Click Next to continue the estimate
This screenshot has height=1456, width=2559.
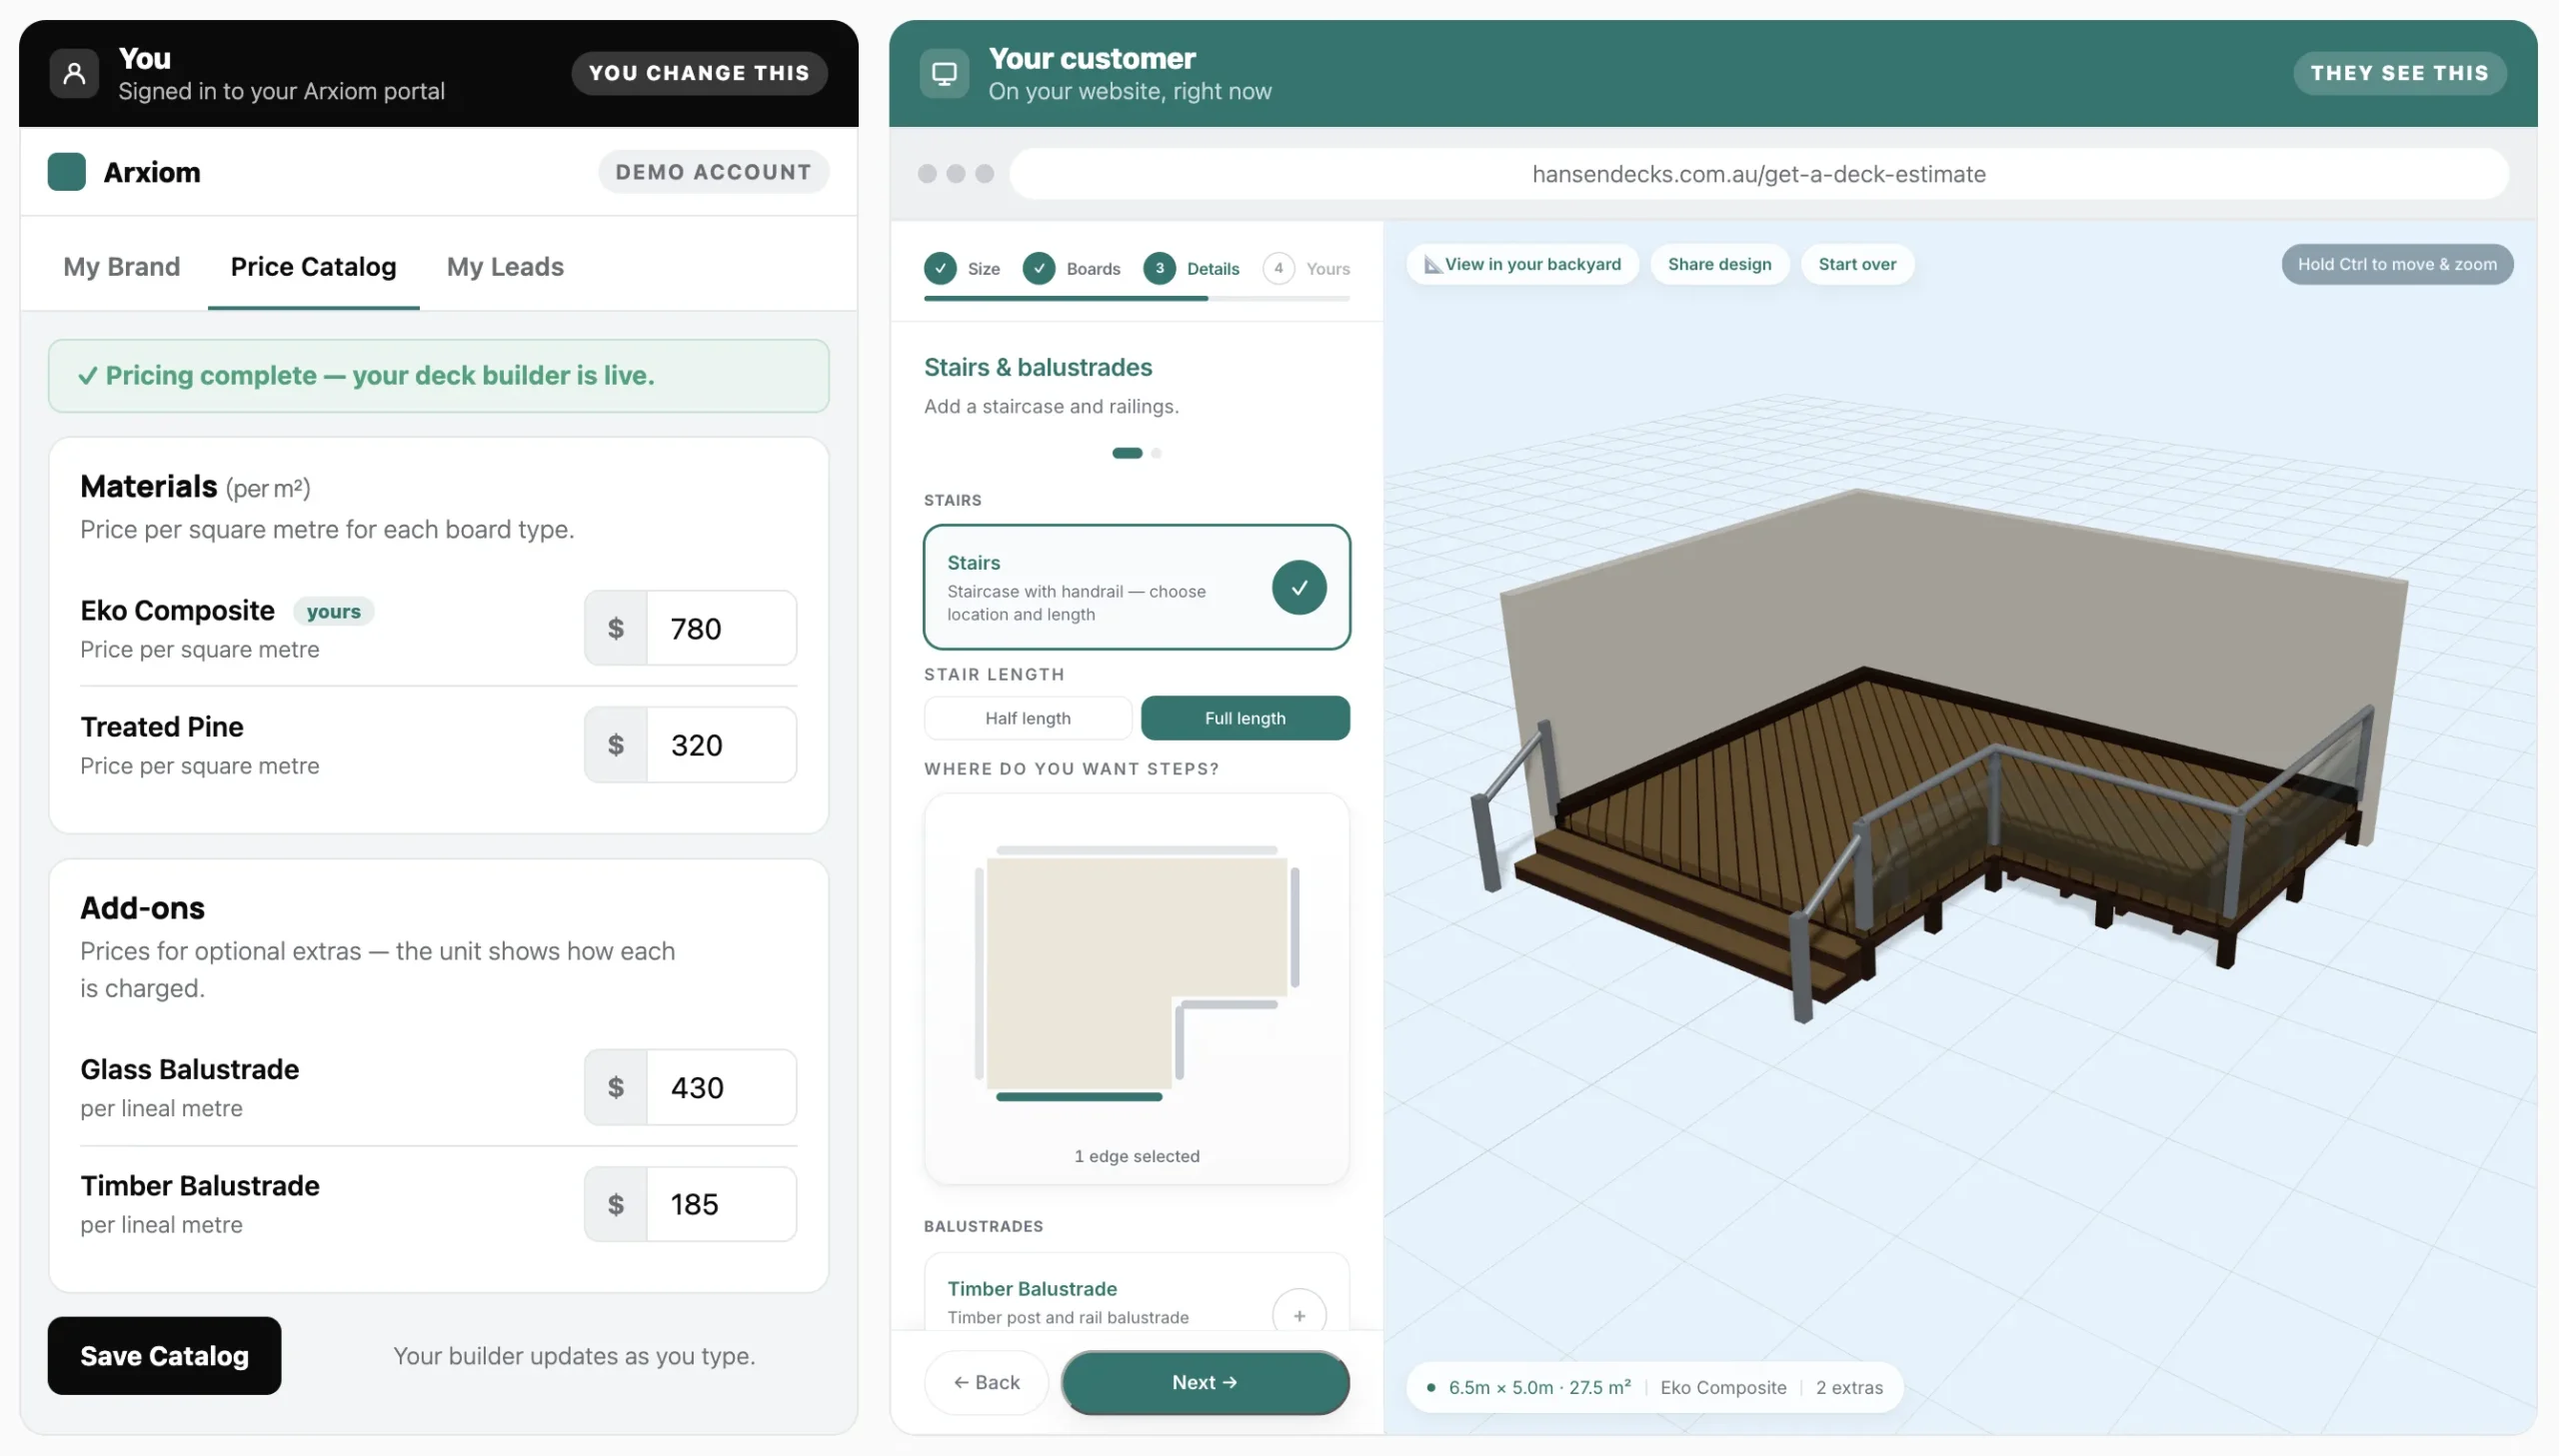(1205, 1382)
